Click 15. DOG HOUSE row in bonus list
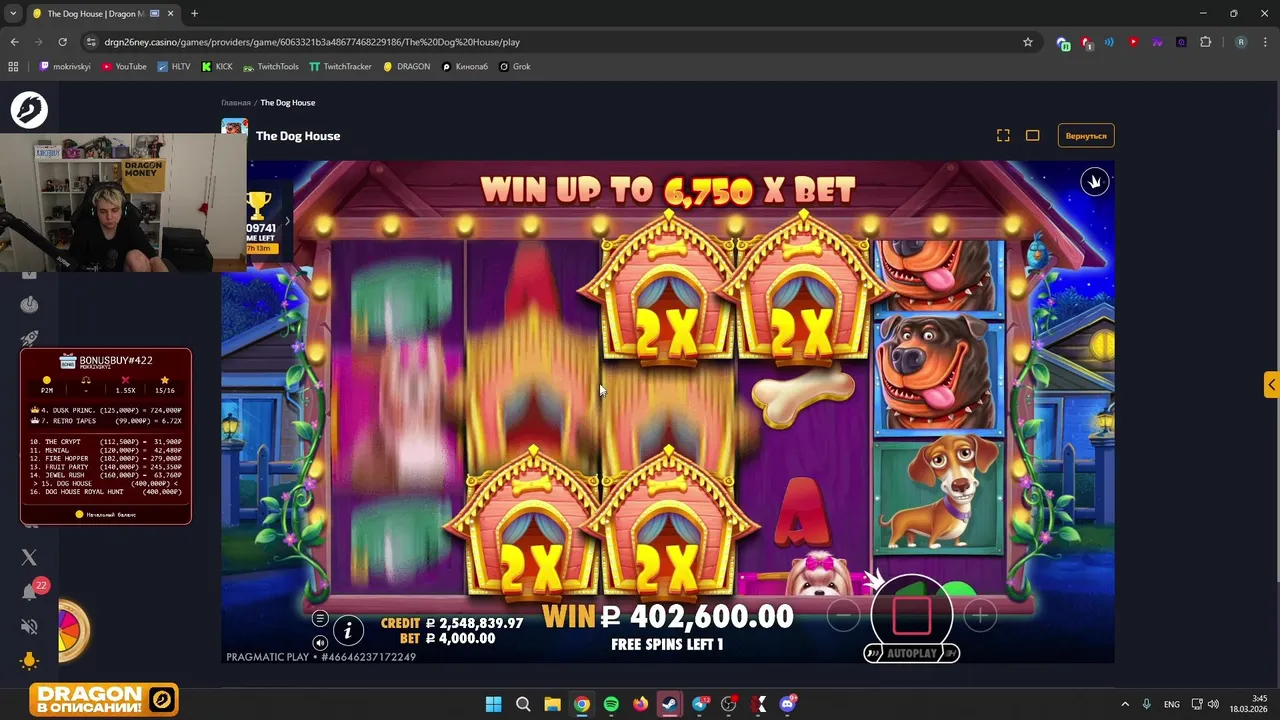This screenshot has width=1280, height=720. [x=106, y=483]
